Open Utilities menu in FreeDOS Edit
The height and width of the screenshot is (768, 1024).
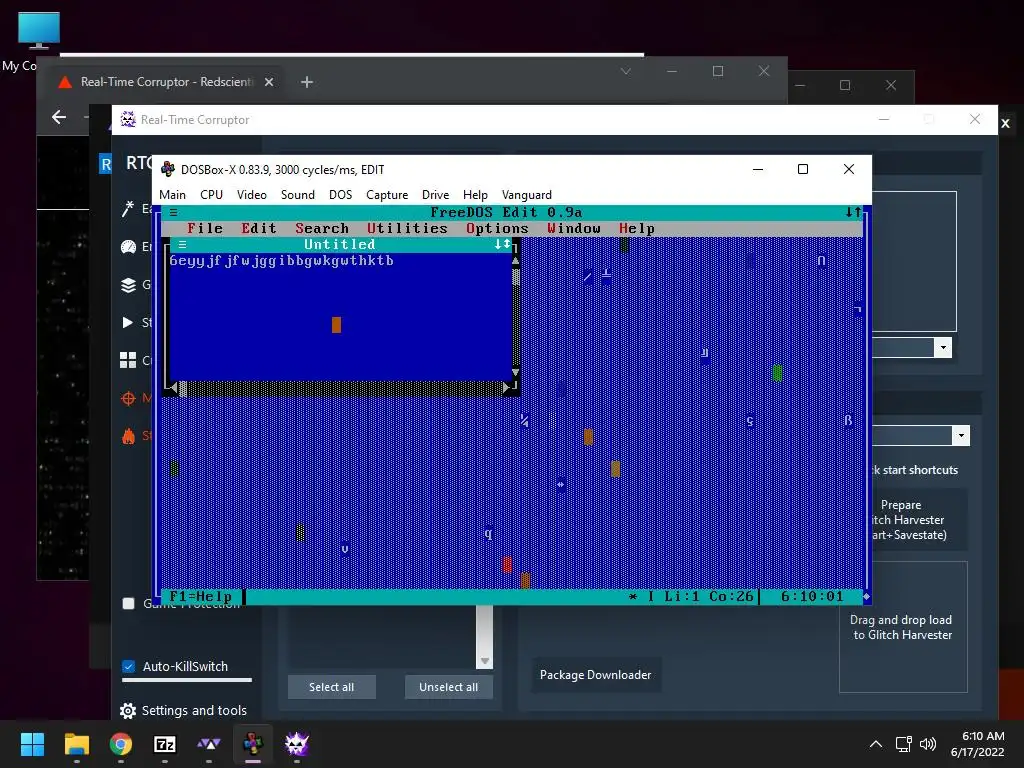click(407, 229)
